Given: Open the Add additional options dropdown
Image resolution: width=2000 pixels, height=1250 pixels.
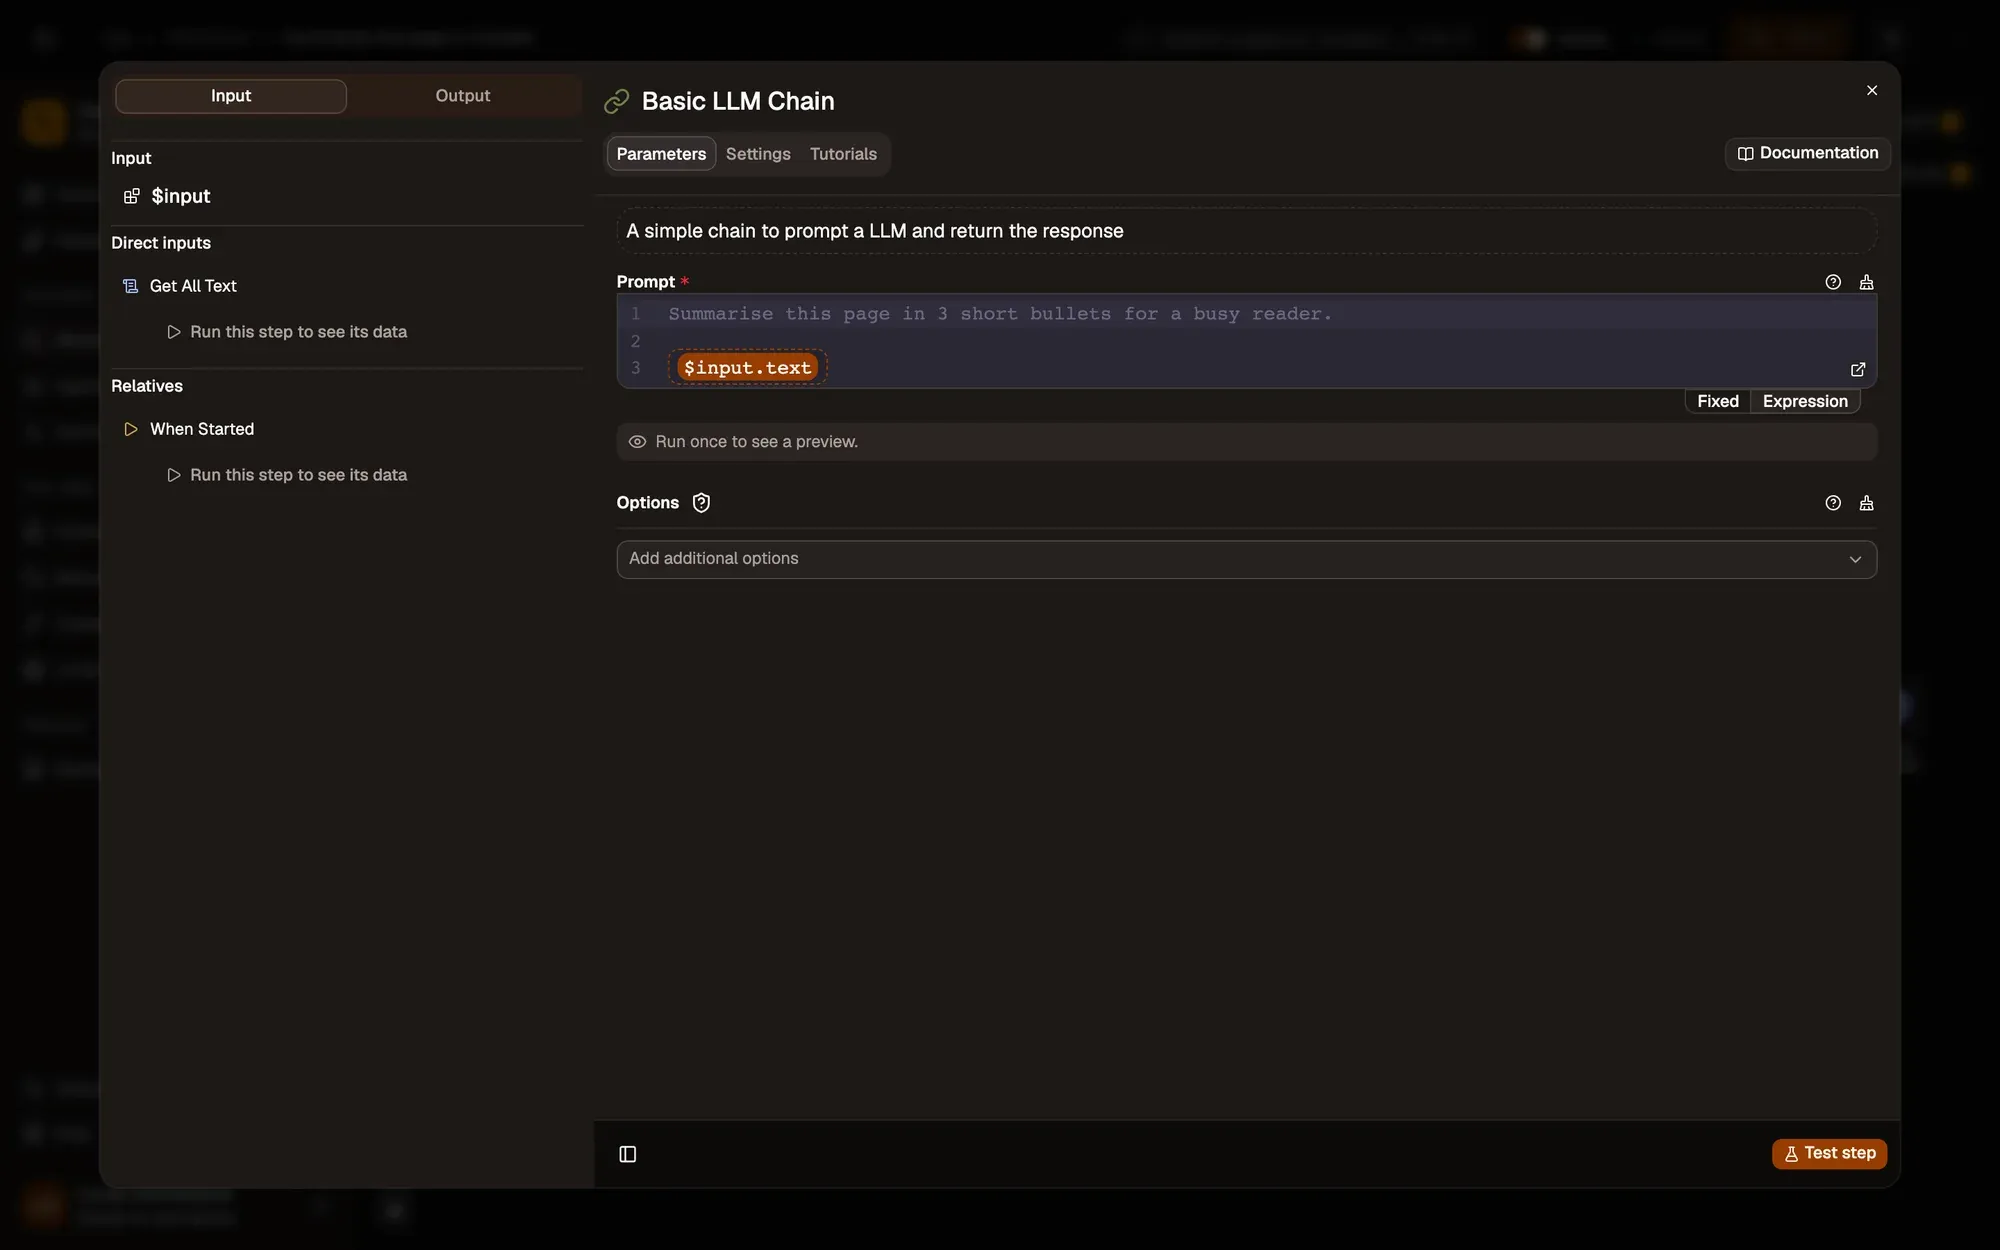Looking at the screenshot, I should [1247, 559].
